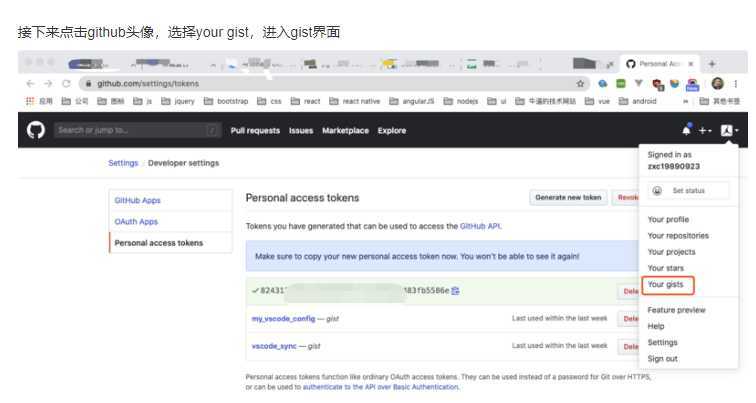Expand the bookmarks overflow chevron
Viewport: 756px width, 403px height.
tap(686, 101)
